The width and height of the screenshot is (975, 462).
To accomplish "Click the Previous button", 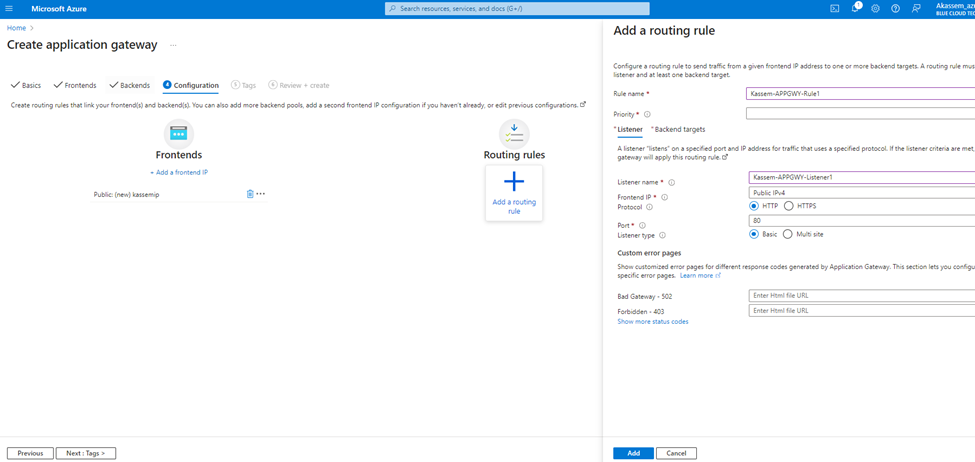I will (30, 453).
